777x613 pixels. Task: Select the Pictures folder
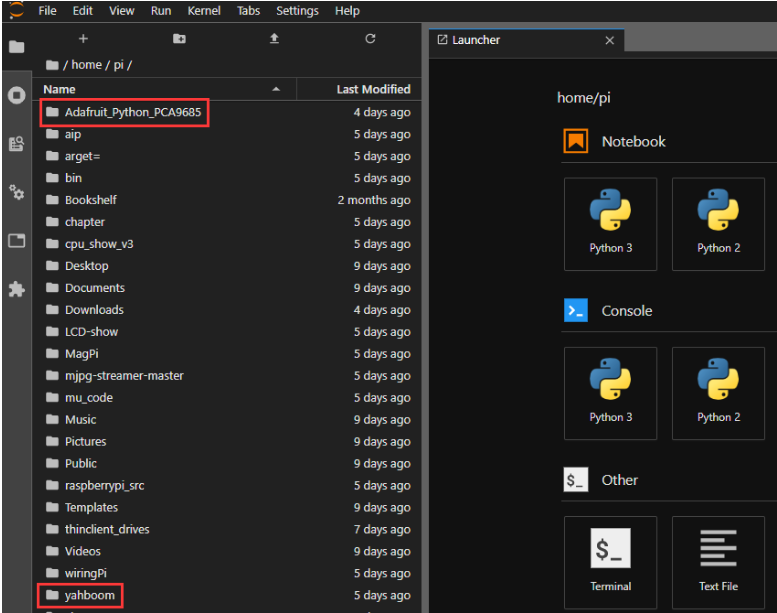pos(227,442)
